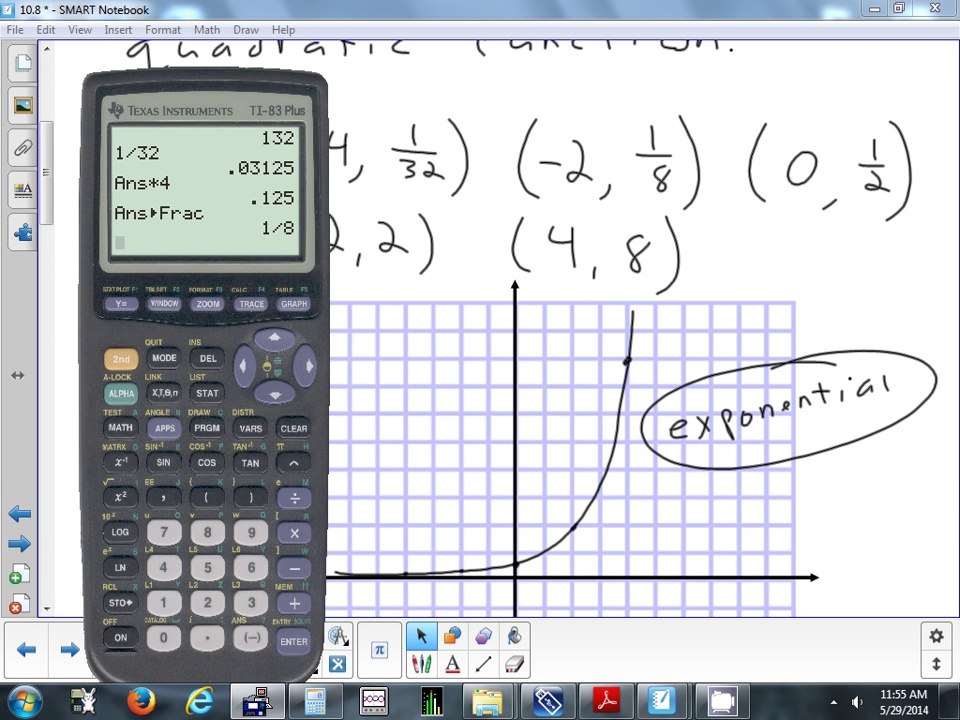Click the sidebar move double-arrow
The width and height of the screenshot is (960, 720).
(18, 375)
